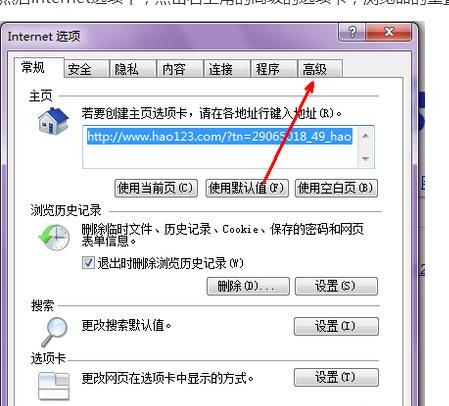Screen dimensions: 449x406
Task: Click the browsing history clock icon
Action: [x=54, y=237]
